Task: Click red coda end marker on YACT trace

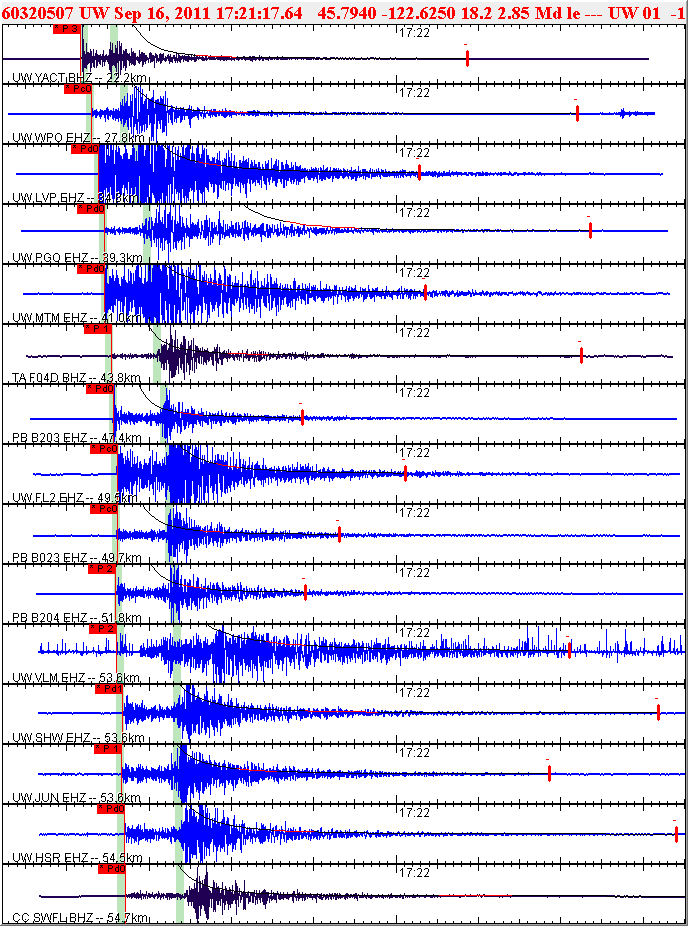Action: coord(467,59)
